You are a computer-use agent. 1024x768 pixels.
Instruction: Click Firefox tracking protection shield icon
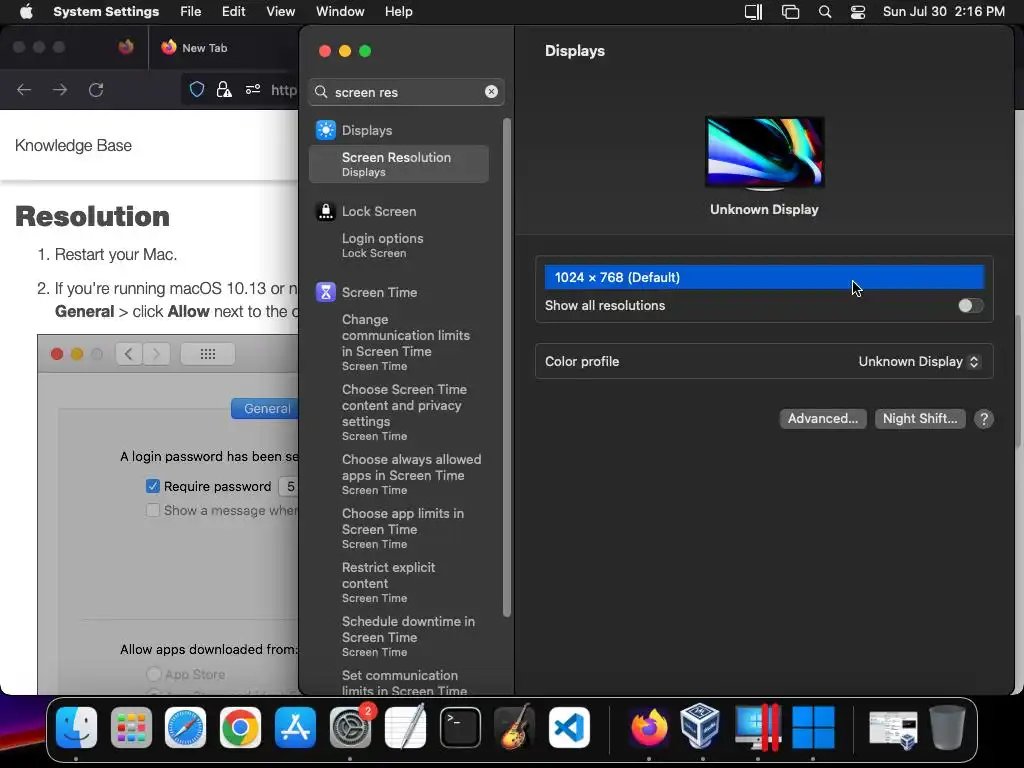(197, 89)
